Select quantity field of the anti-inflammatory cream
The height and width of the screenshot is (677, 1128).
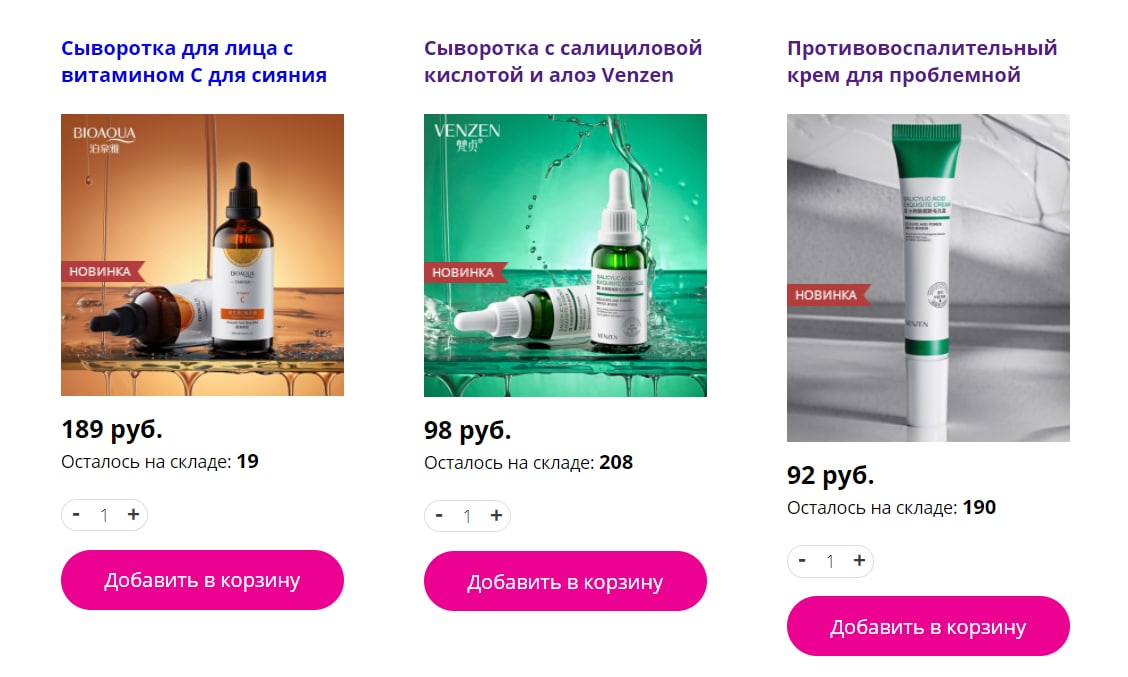click(x=830, y=561)
